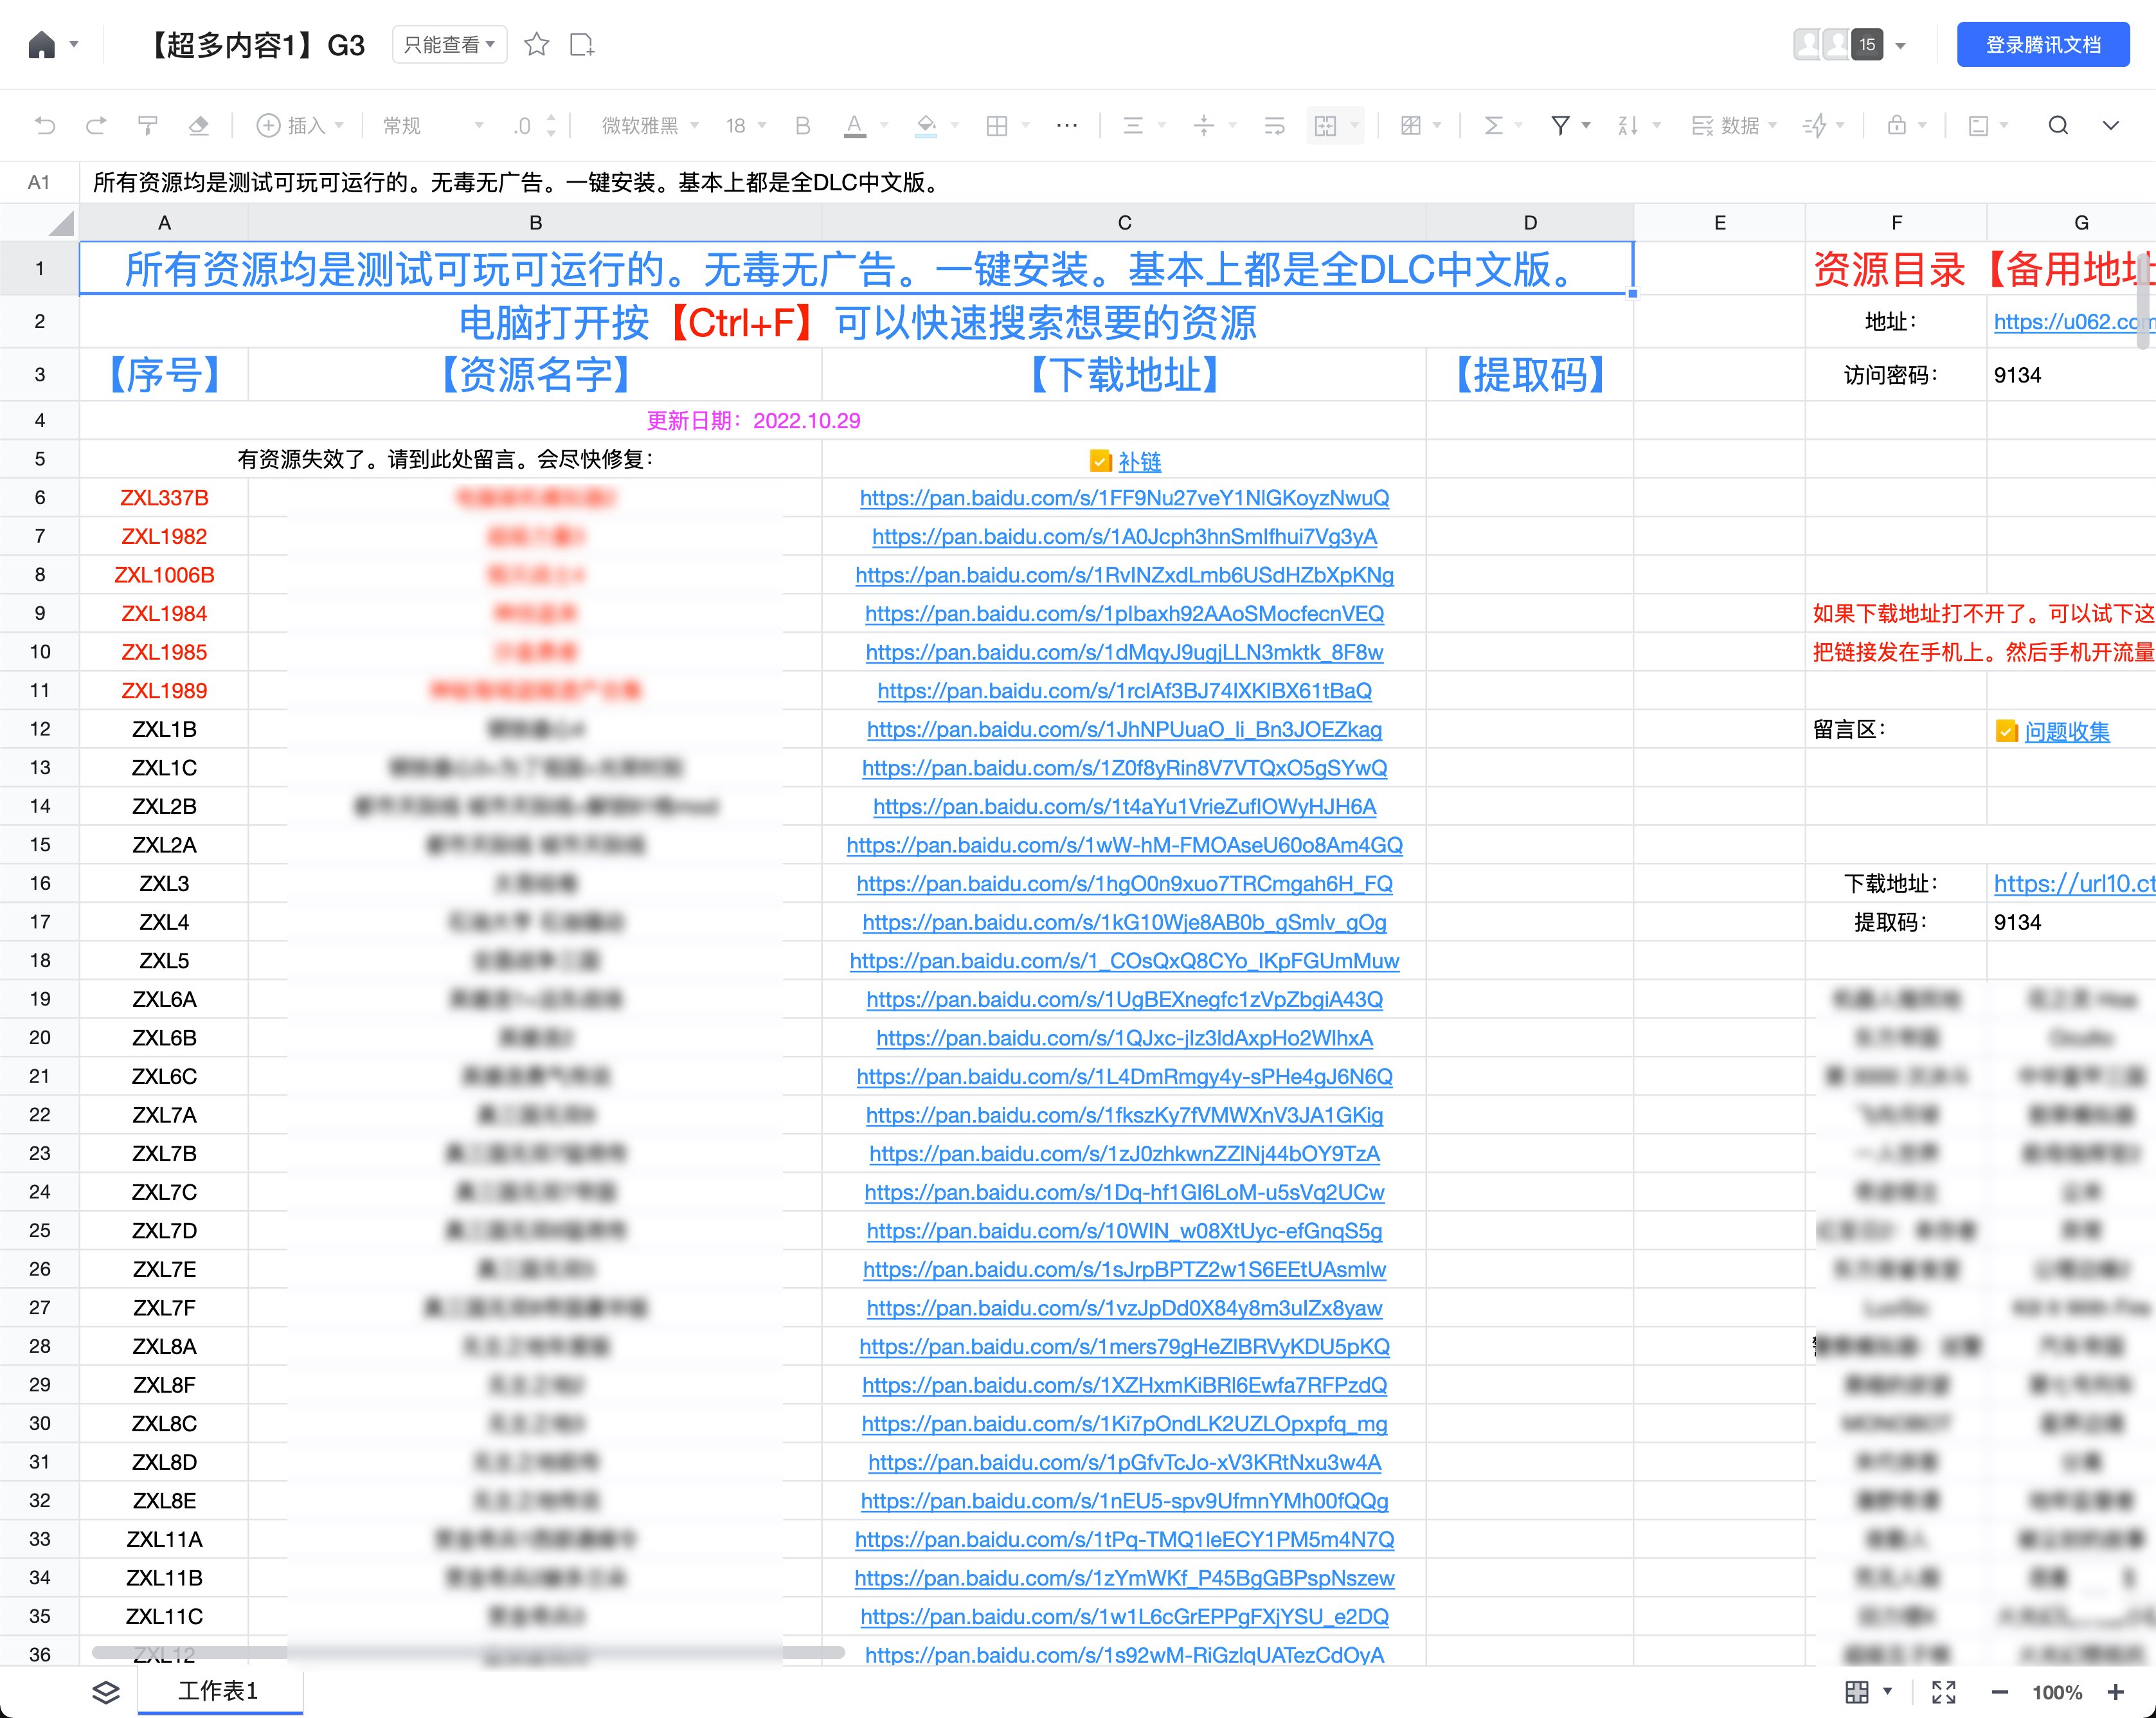
Task: Click the 登录腾讯文档 login button
Action: coord(2042,45)
